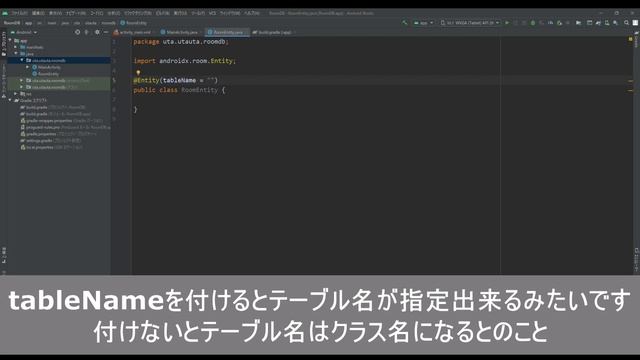Collapse the app module tree node
The width and height of the screenshot is (640, 360).
coord(11,40)
